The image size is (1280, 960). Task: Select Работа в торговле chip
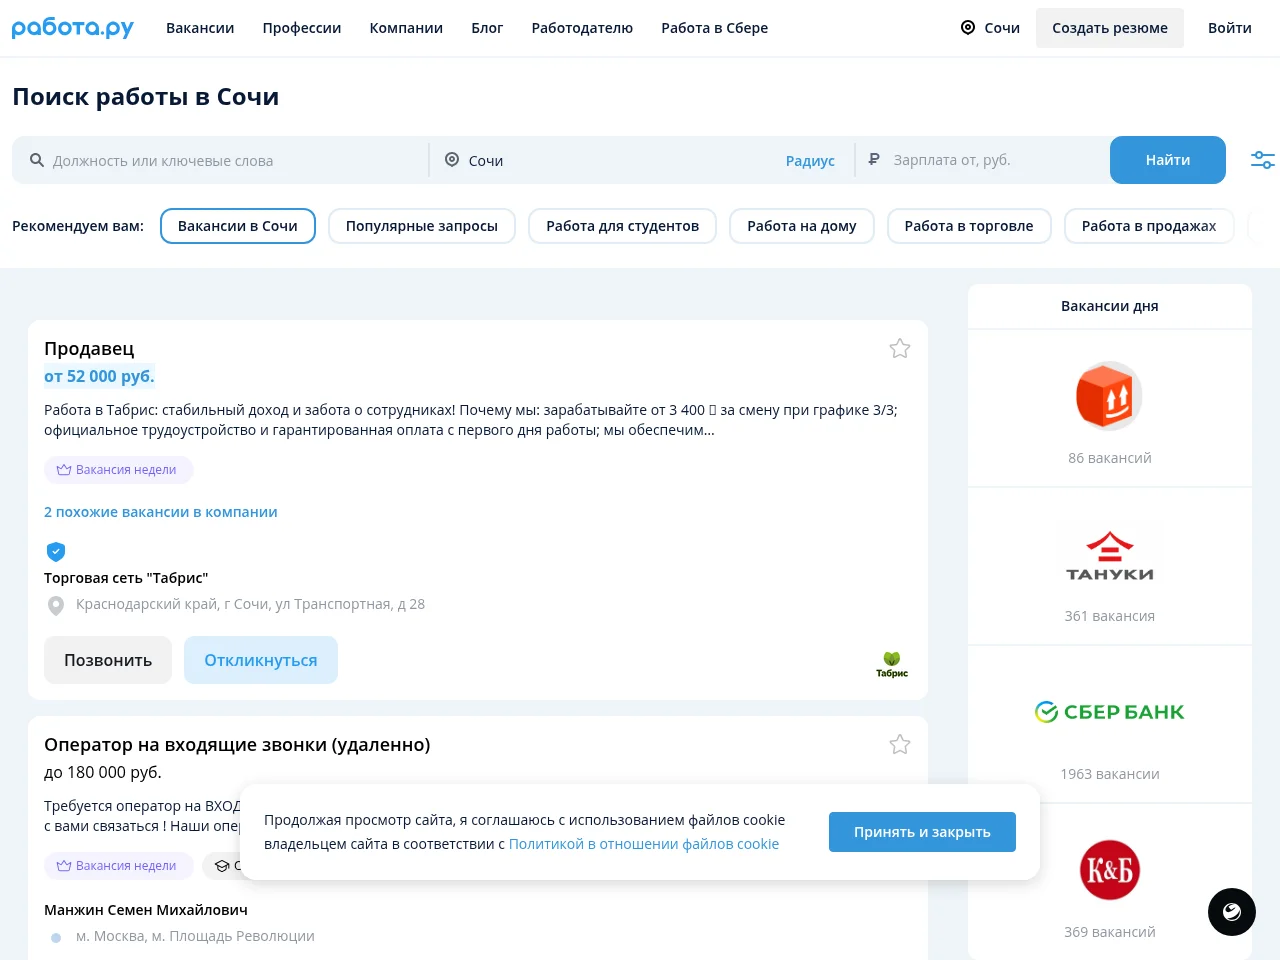[x=969, y=226]
